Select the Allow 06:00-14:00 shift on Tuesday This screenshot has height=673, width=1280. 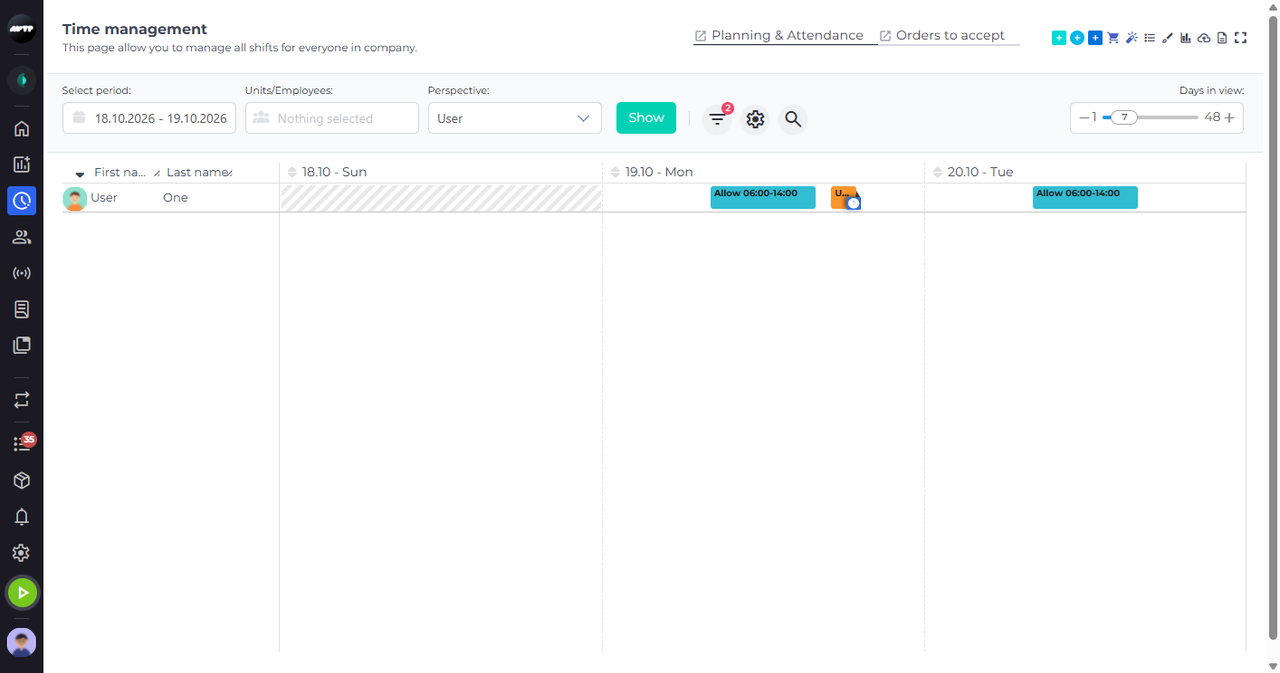[1085, 197]
